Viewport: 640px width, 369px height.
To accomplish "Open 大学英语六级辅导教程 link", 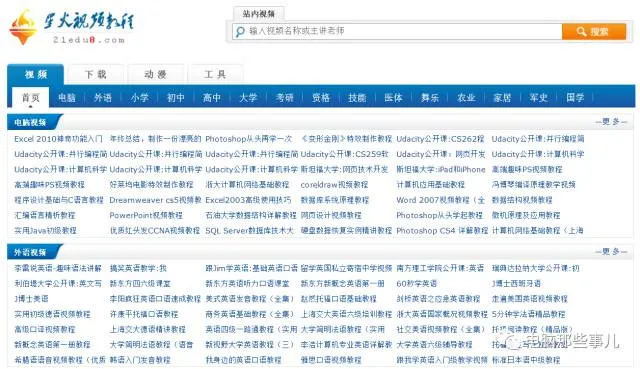I will pyautogui.click(x=434, y=345).
